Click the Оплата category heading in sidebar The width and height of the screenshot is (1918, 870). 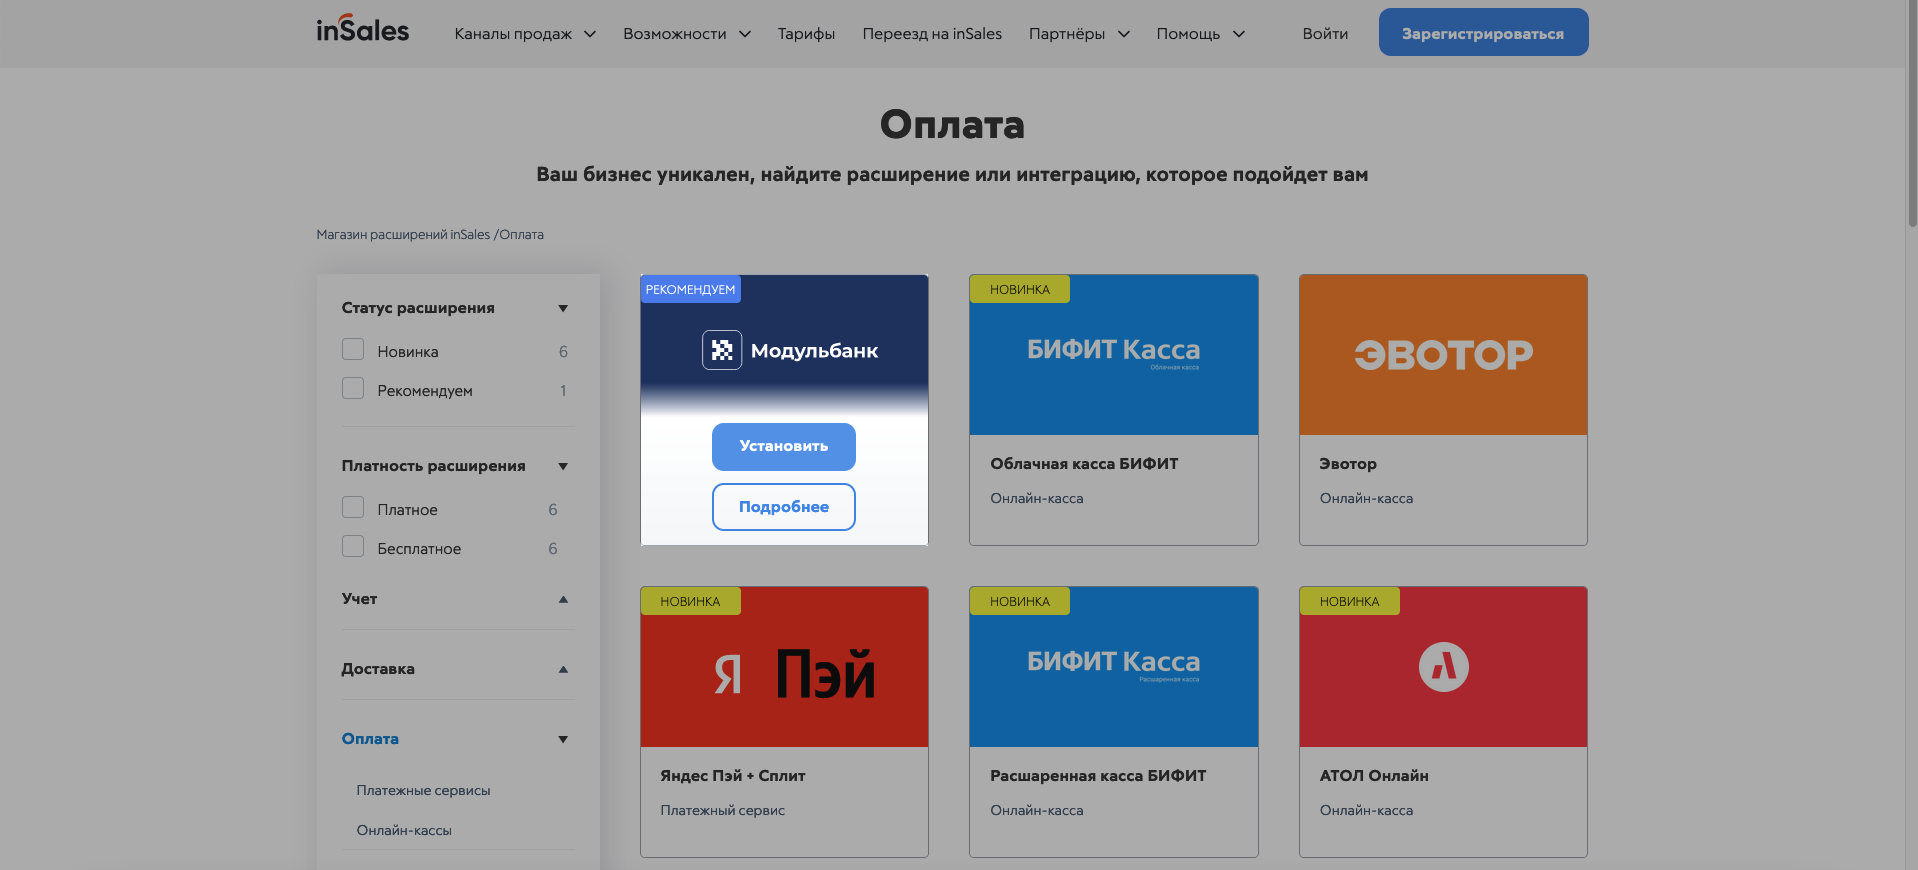coord(370,739)
